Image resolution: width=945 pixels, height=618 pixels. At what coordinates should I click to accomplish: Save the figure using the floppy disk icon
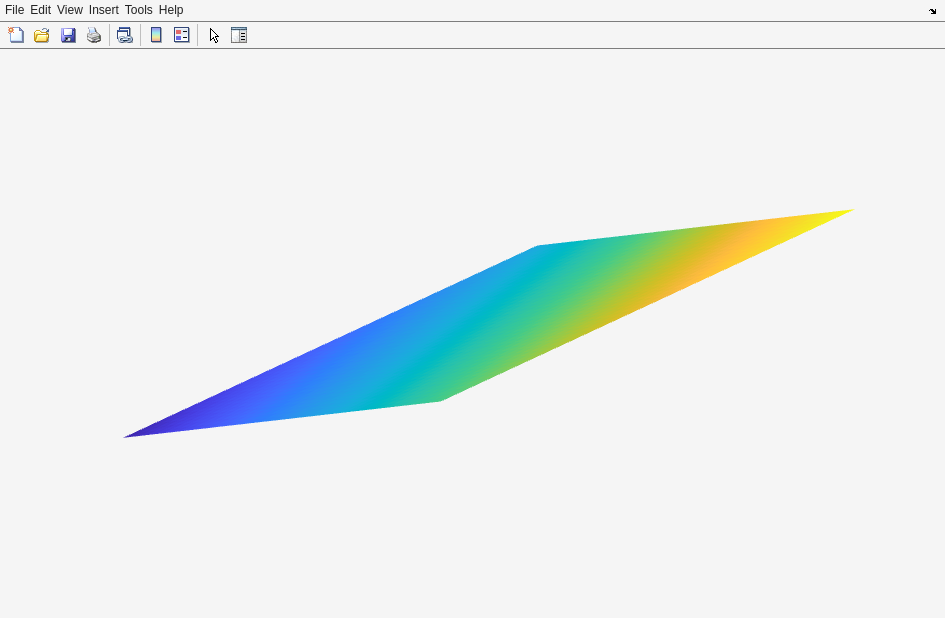tap(68, 35)
